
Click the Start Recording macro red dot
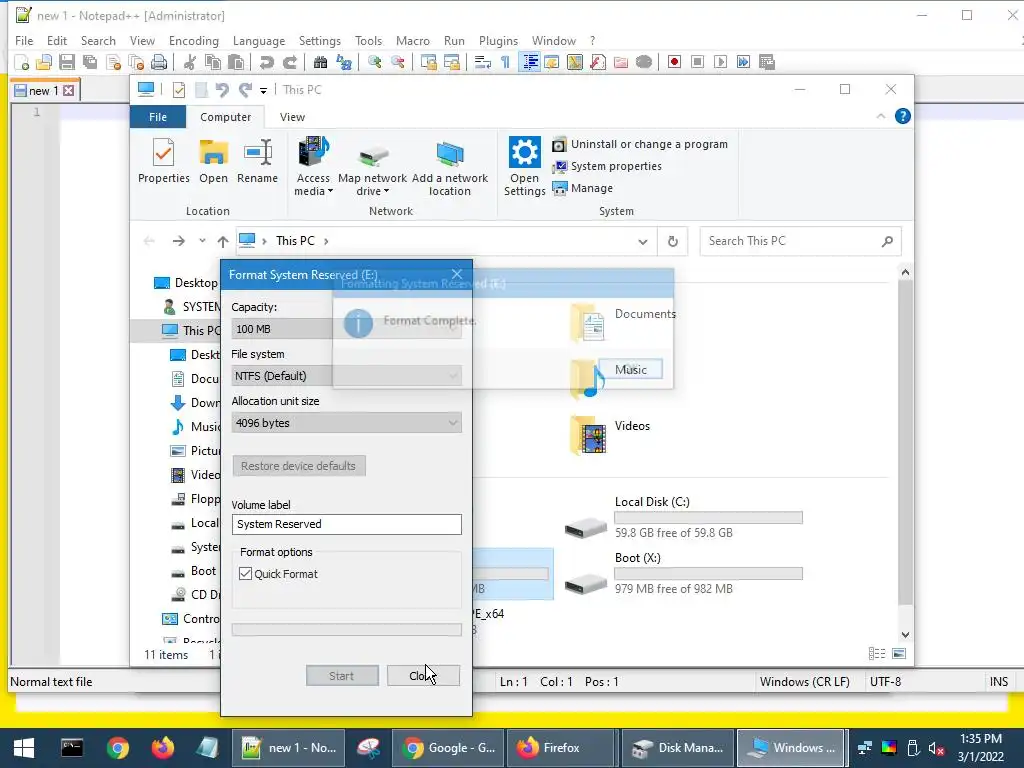[674, 62]
